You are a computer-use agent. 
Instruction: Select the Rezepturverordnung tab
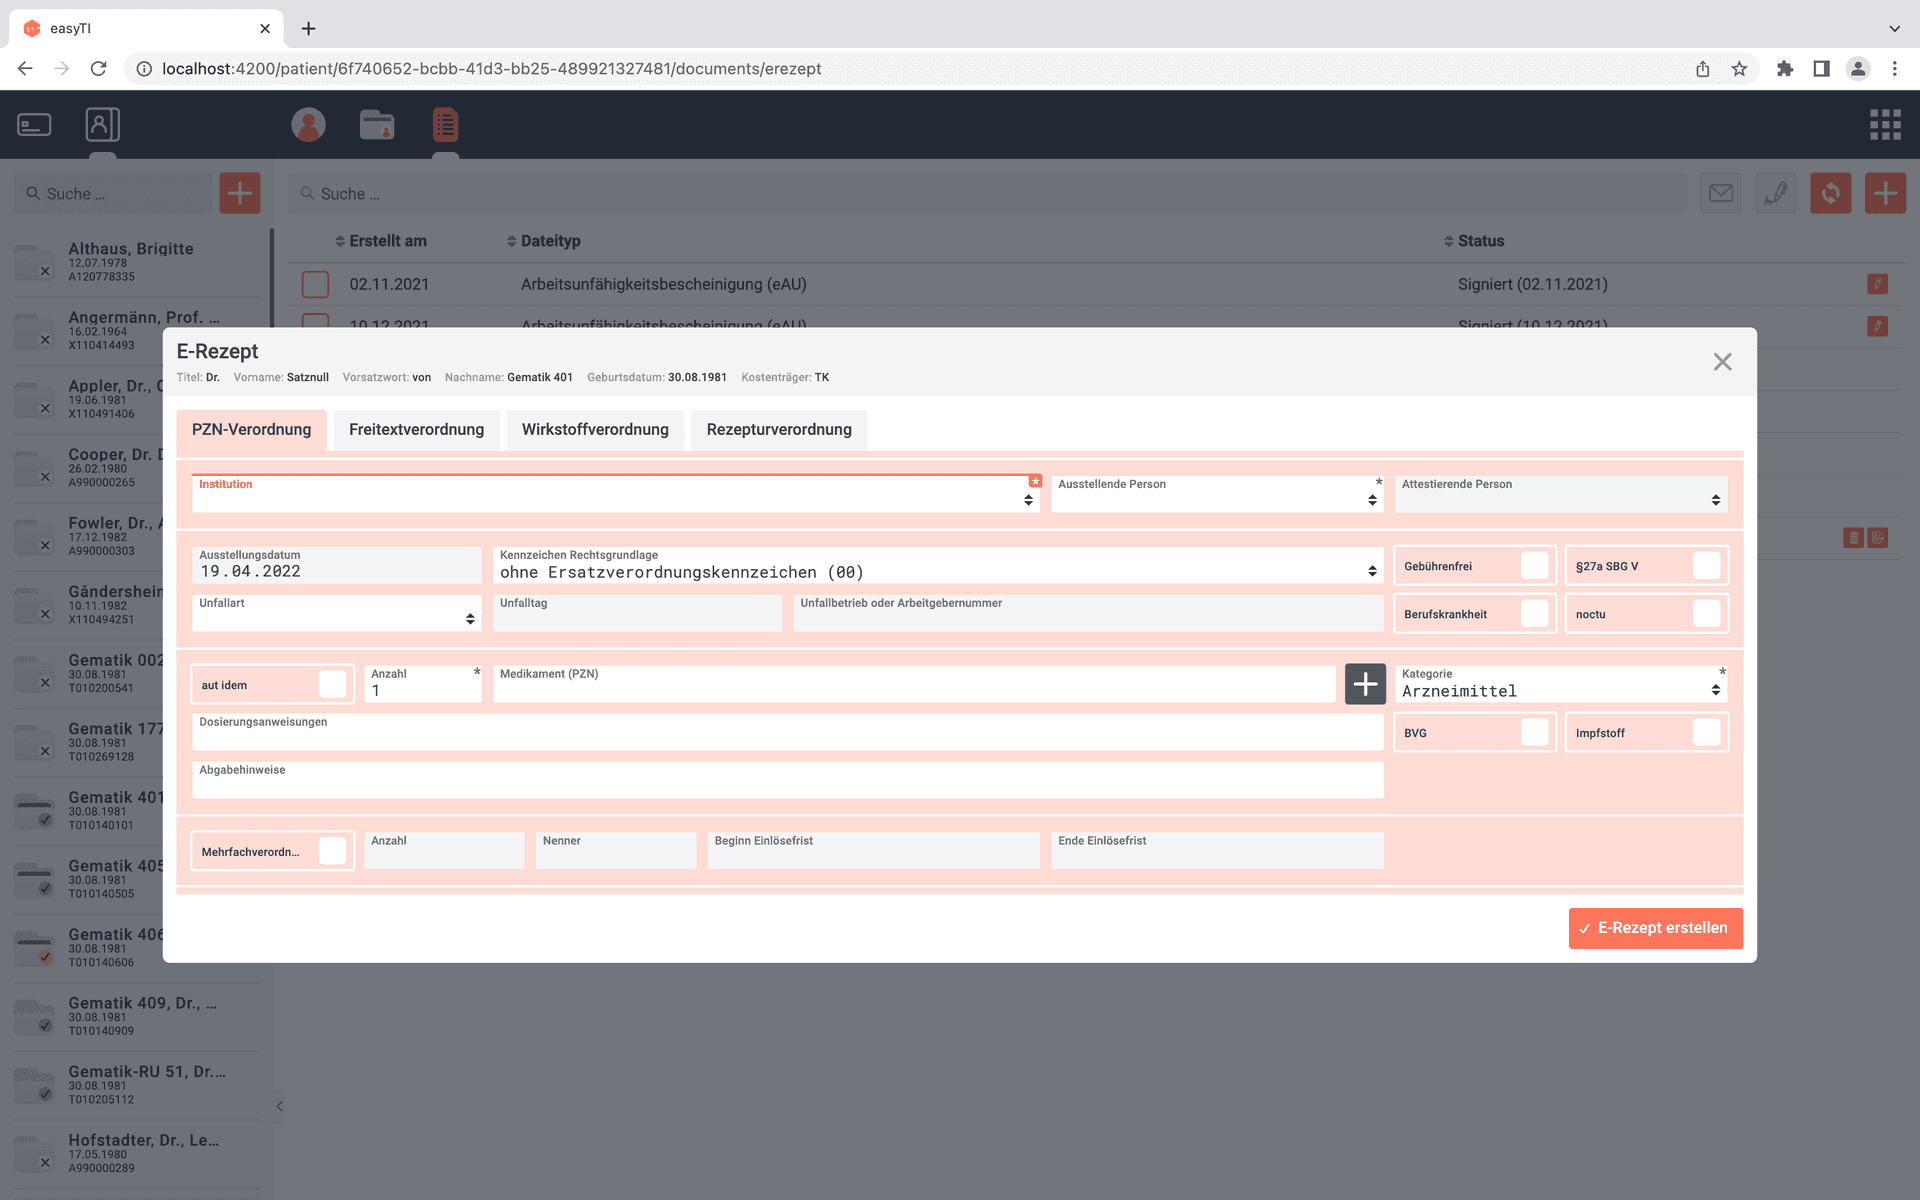tap(778, 430)
